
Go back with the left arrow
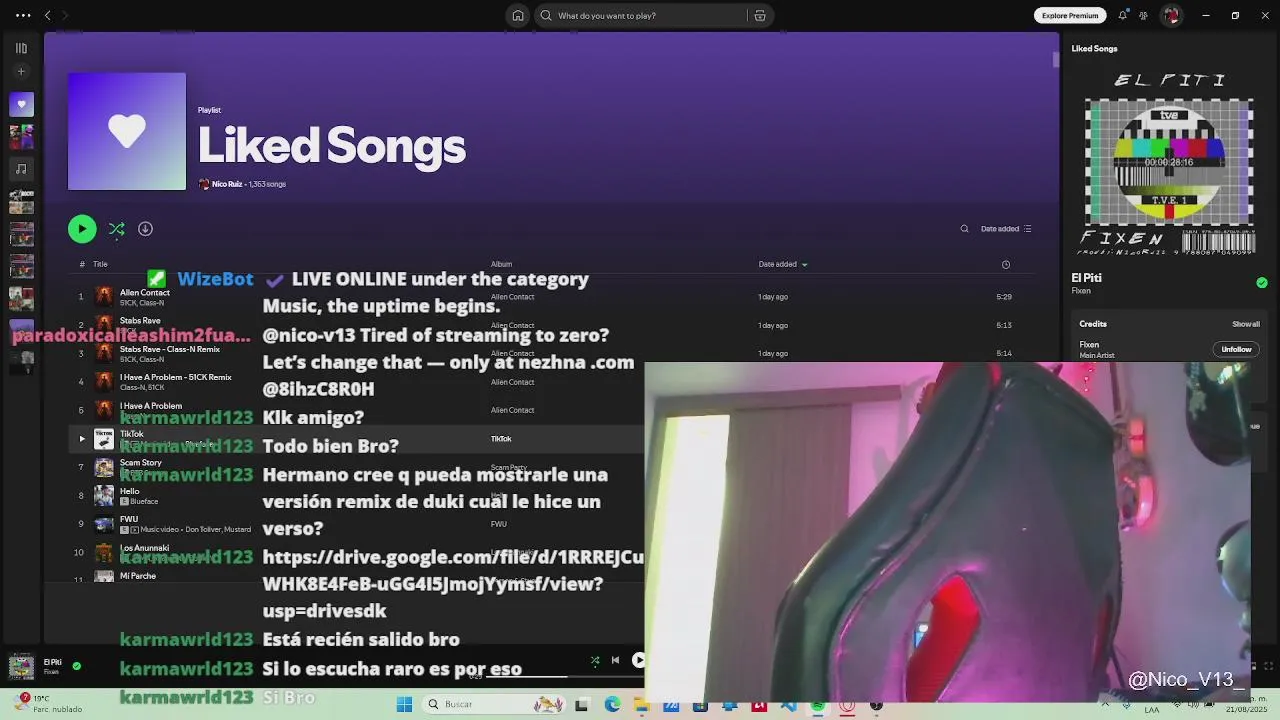[47, 15]
